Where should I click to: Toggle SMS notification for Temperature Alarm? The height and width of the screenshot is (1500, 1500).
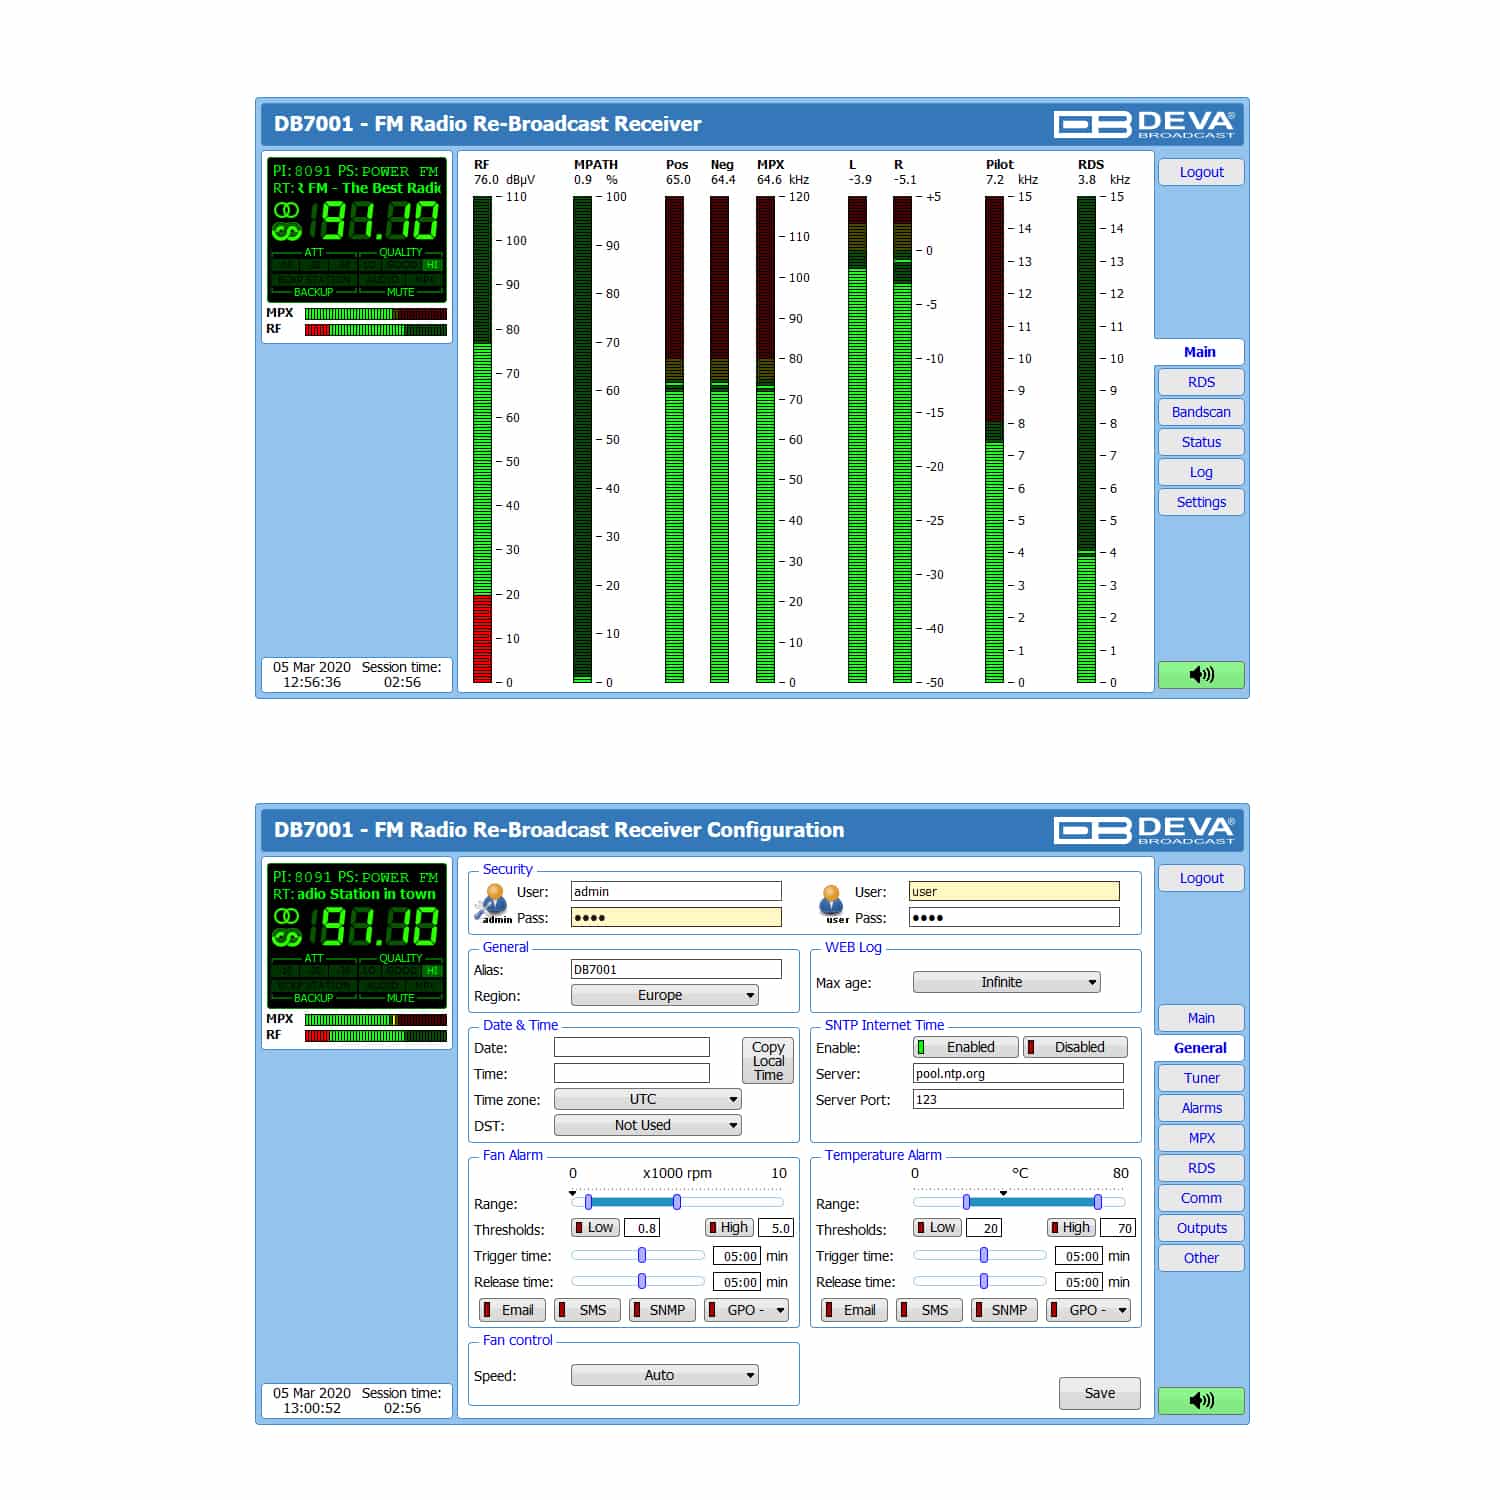[x=930, y=1310]
